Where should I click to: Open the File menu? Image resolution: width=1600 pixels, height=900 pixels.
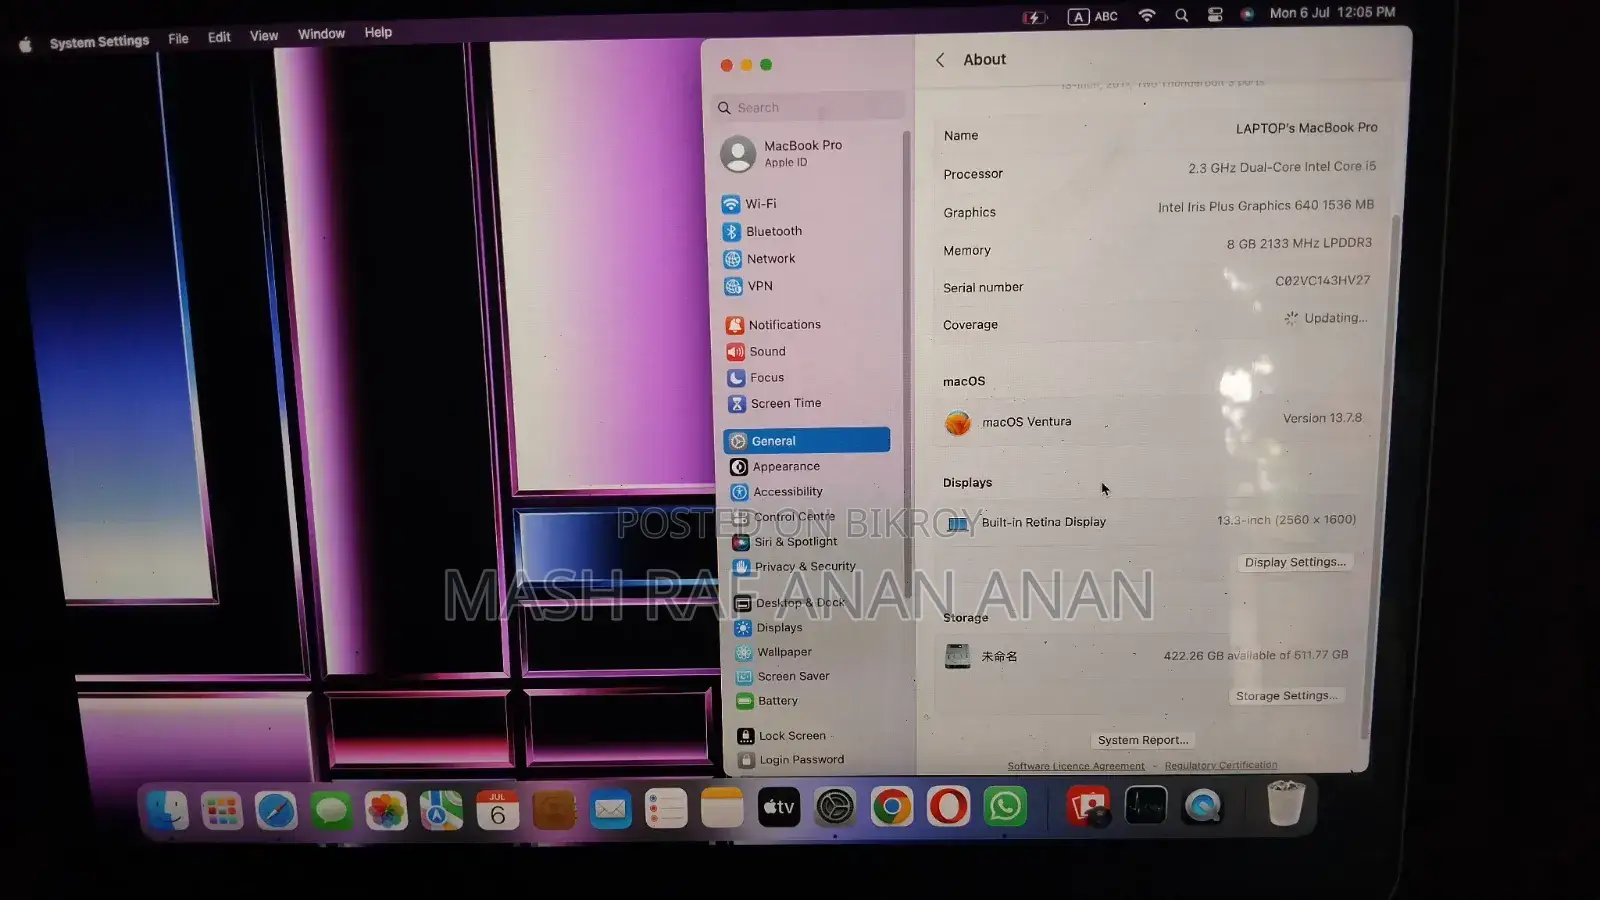tap(178, 39)
